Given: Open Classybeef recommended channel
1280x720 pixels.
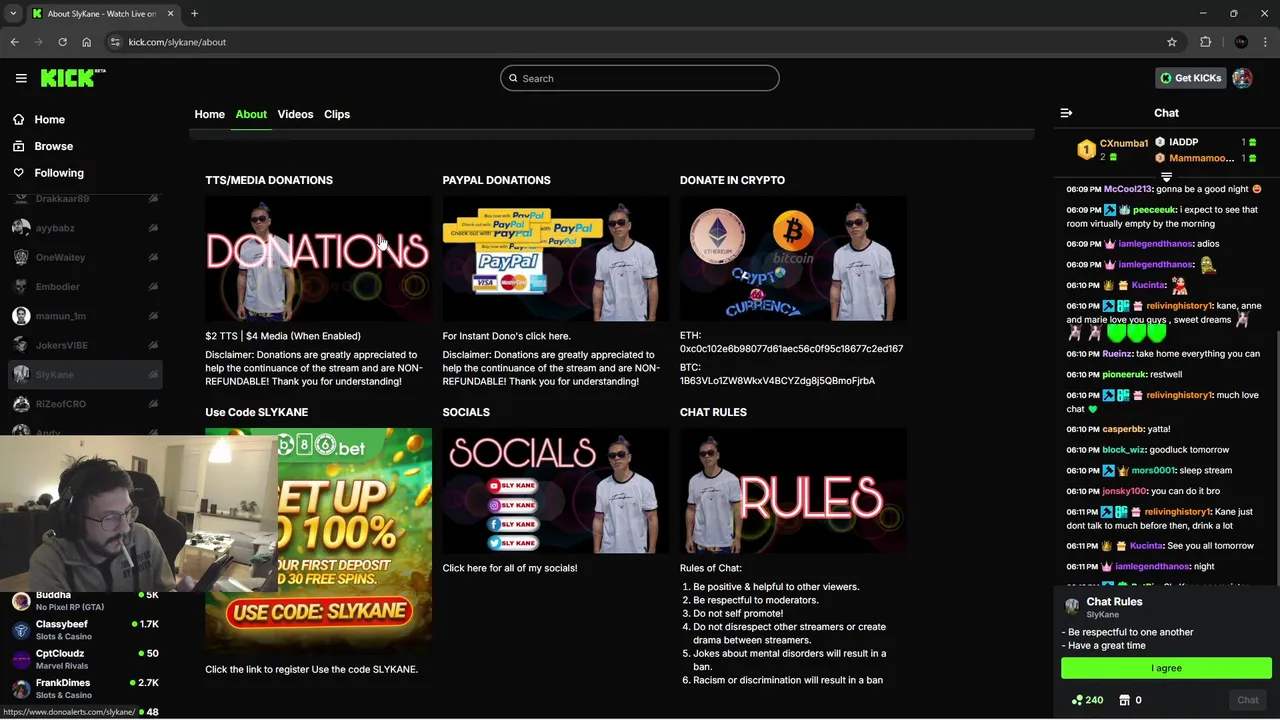Looking at the screenshot, I should 85,629.
